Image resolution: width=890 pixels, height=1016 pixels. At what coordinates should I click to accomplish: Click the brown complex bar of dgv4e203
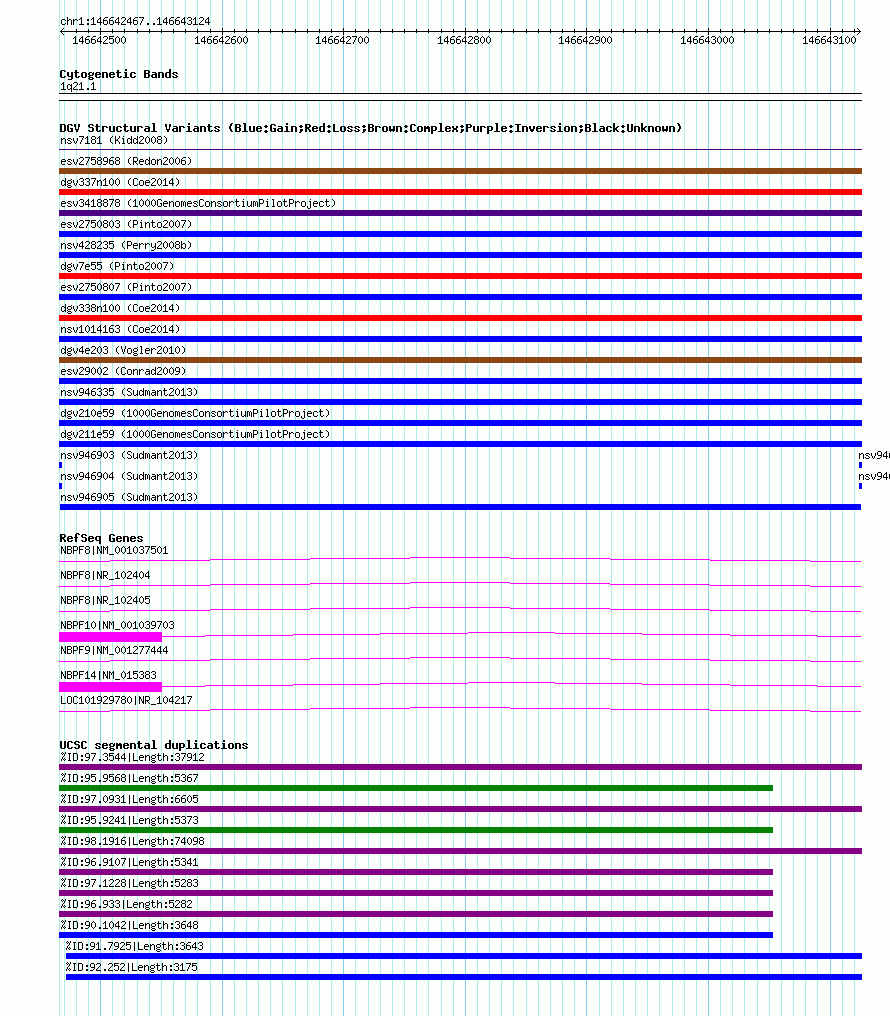tap(461, 360)
